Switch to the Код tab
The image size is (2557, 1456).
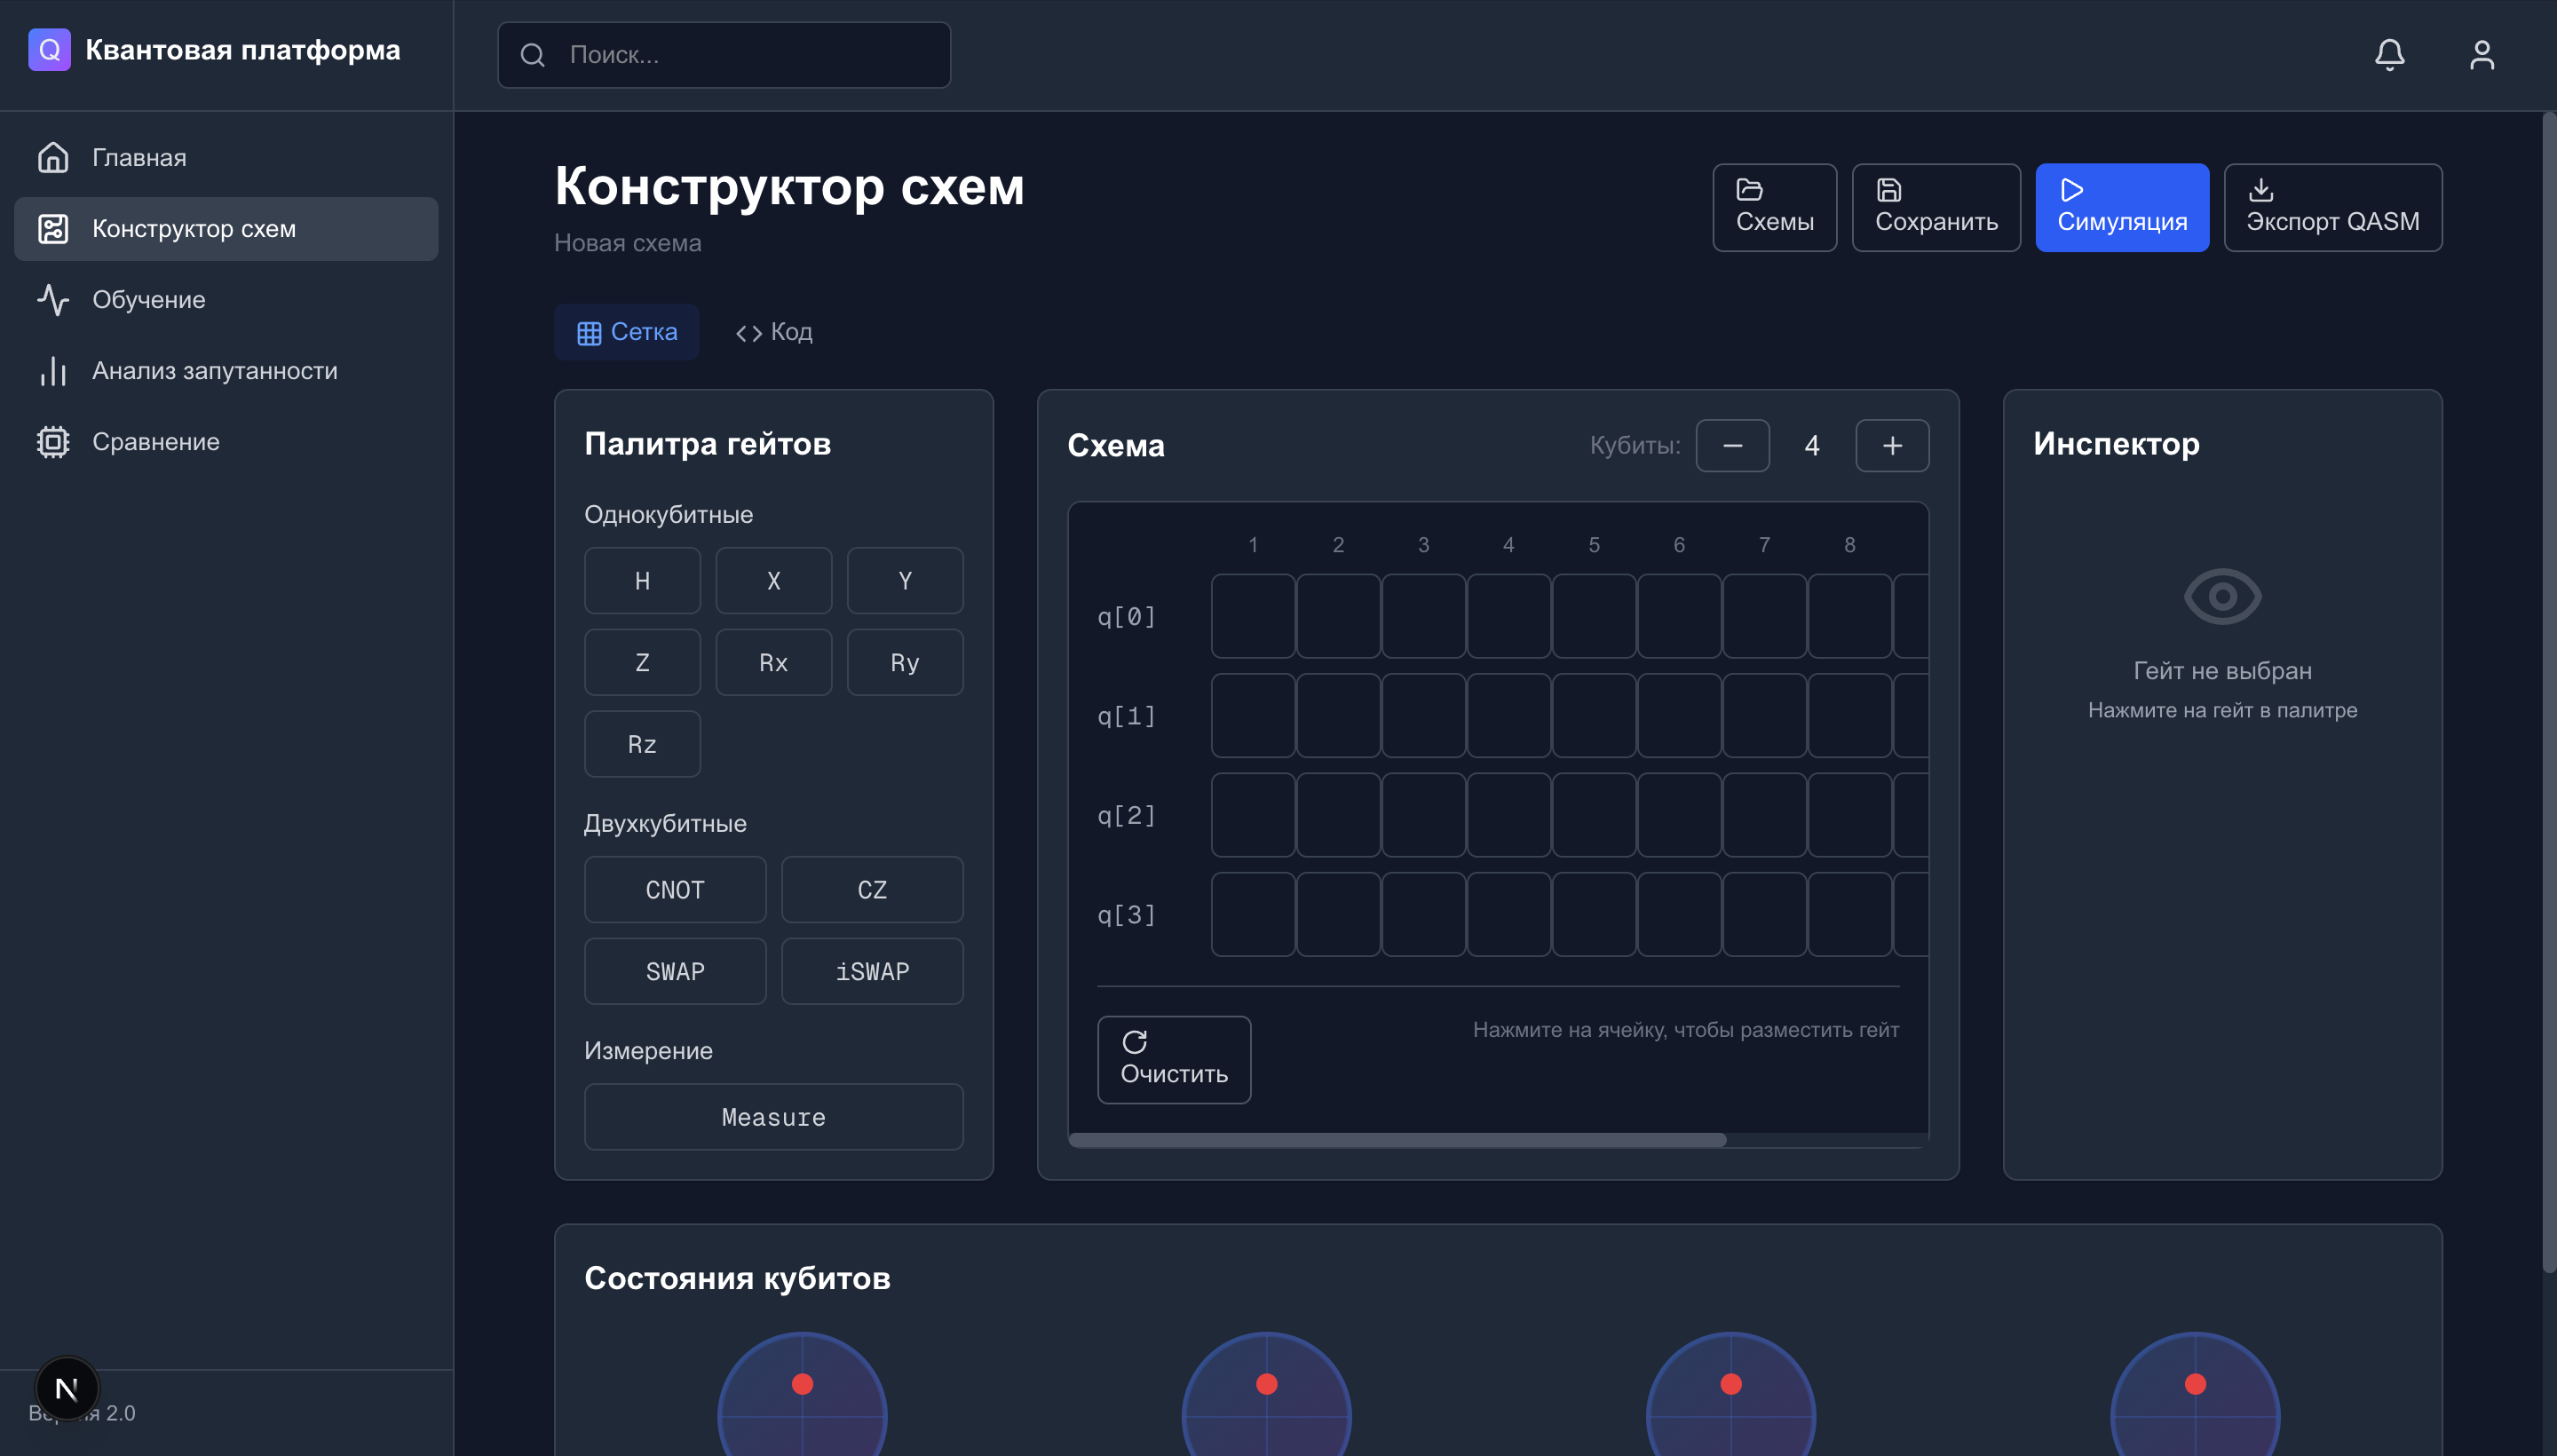(x=774, y=332)
